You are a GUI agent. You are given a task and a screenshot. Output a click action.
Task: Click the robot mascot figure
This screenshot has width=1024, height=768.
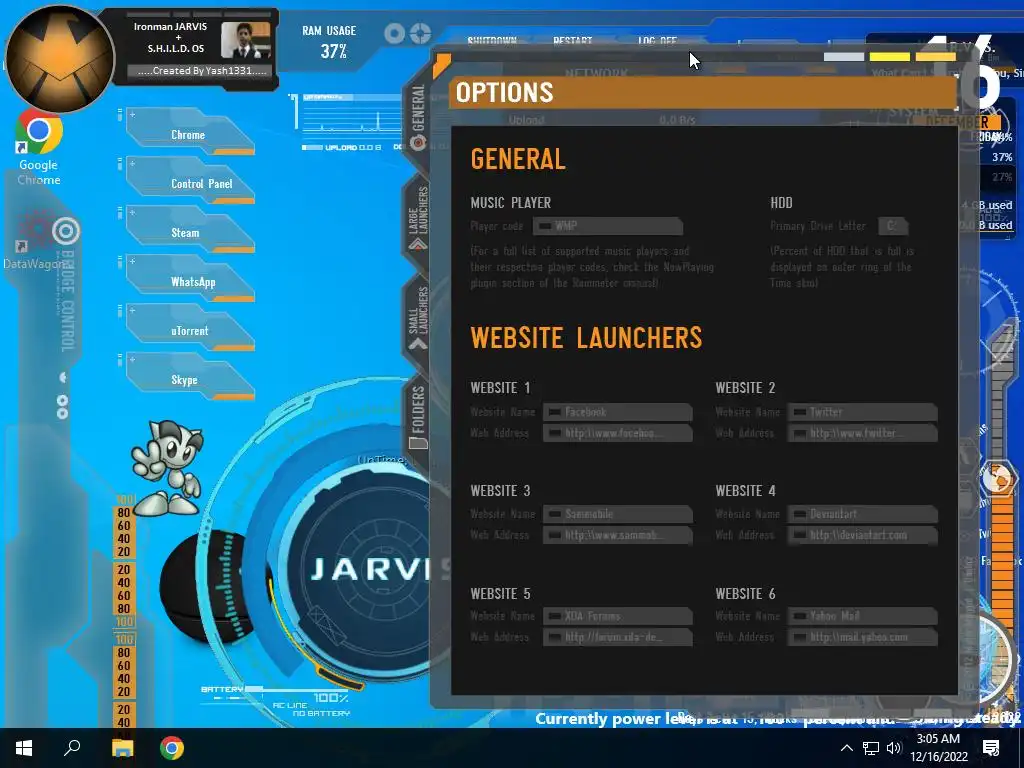(x=168, y=468)
